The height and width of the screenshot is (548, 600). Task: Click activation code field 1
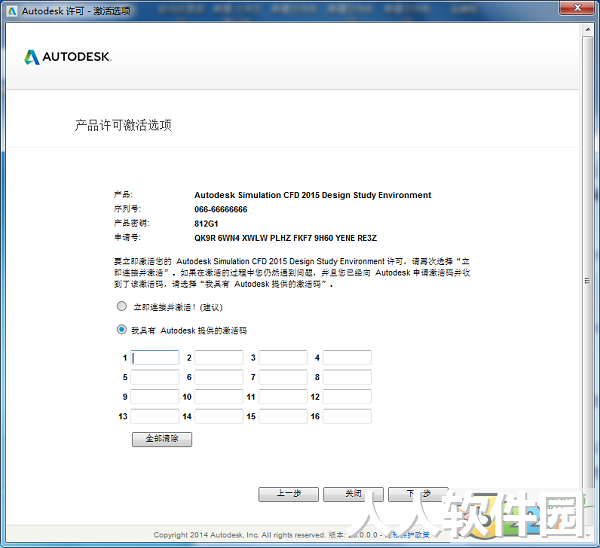tap(155, 357)
